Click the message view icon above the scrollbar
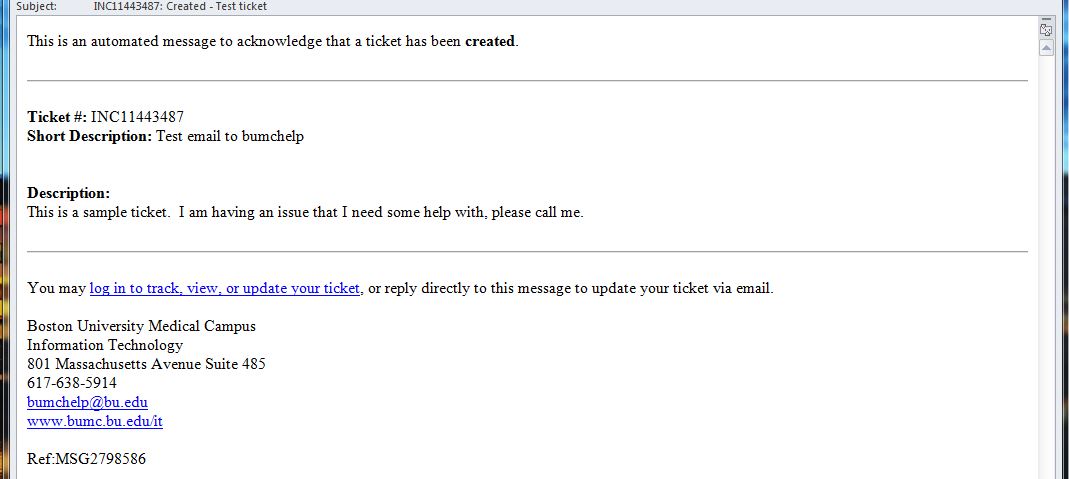Image resolution: width=1069 pixels, height=479 pixels. coord(1046,30)
